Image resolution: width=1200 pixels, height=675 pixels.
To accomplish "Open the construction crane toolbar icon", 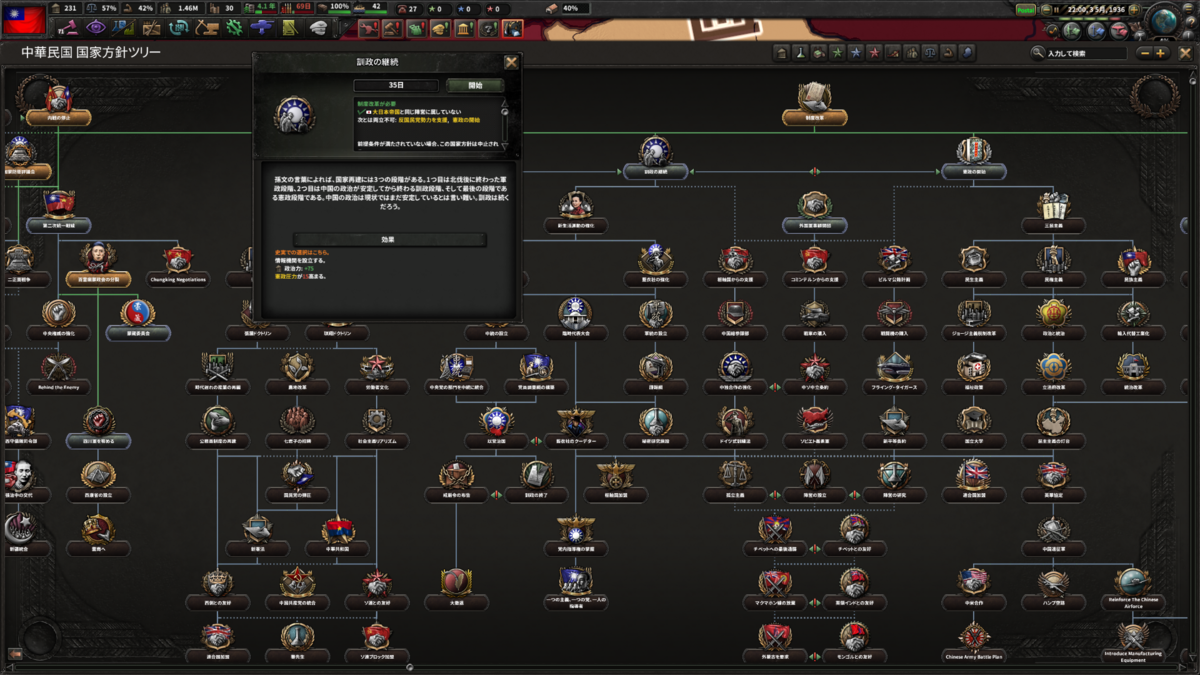I will [x=206, y=27].
